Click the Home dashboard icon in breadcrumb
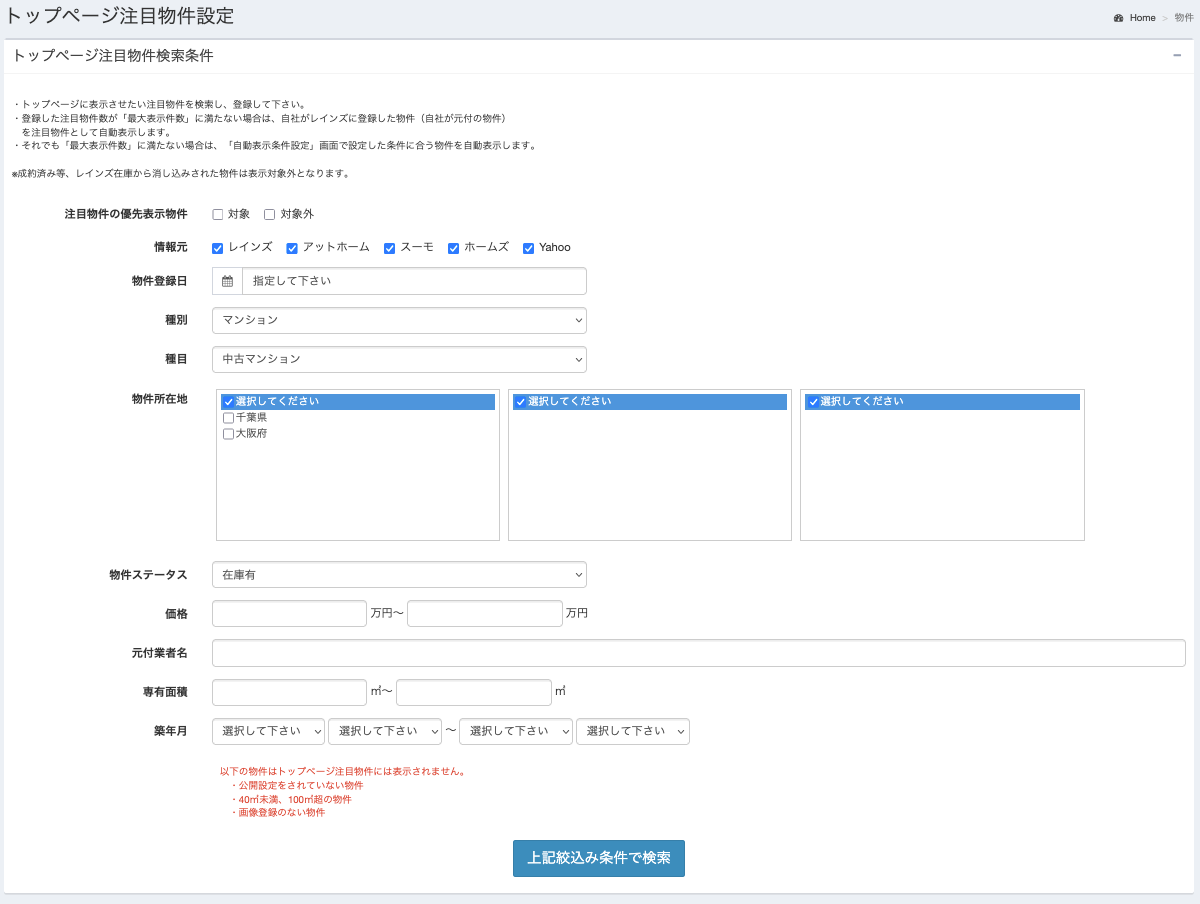Viewport: 1200px width, 904px height. (1118, 18)
